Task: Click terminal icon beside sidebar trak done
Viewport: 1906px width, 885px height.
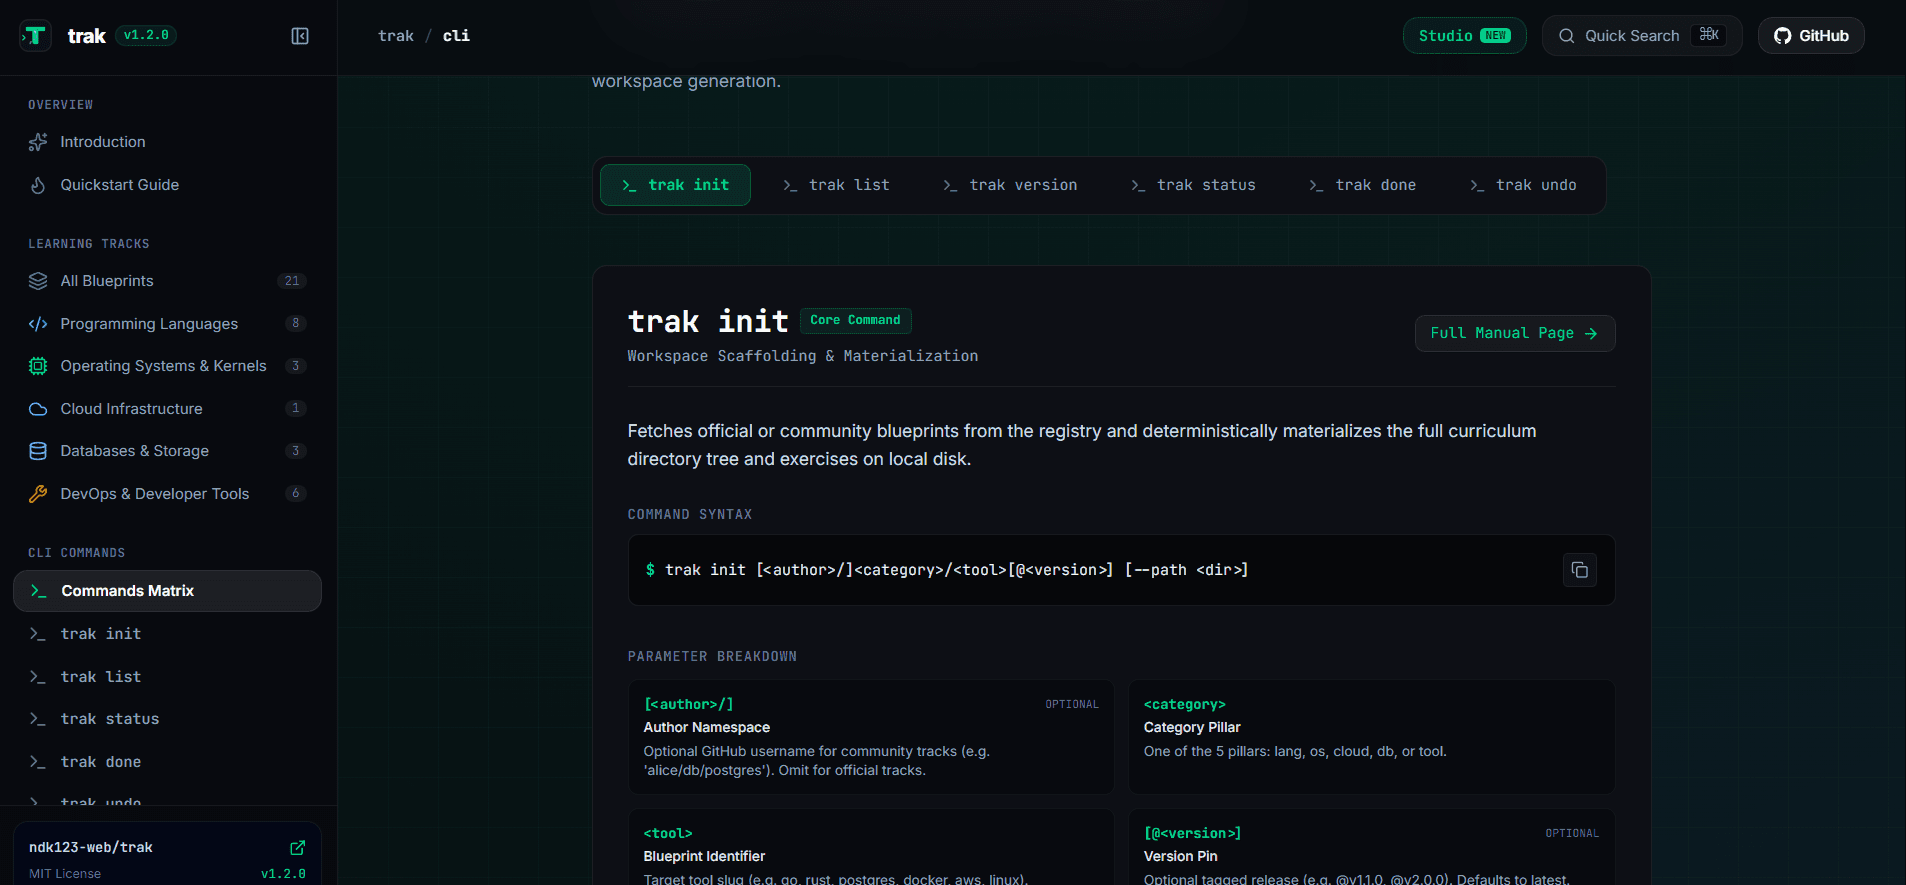Action: (x=38, y=762)
